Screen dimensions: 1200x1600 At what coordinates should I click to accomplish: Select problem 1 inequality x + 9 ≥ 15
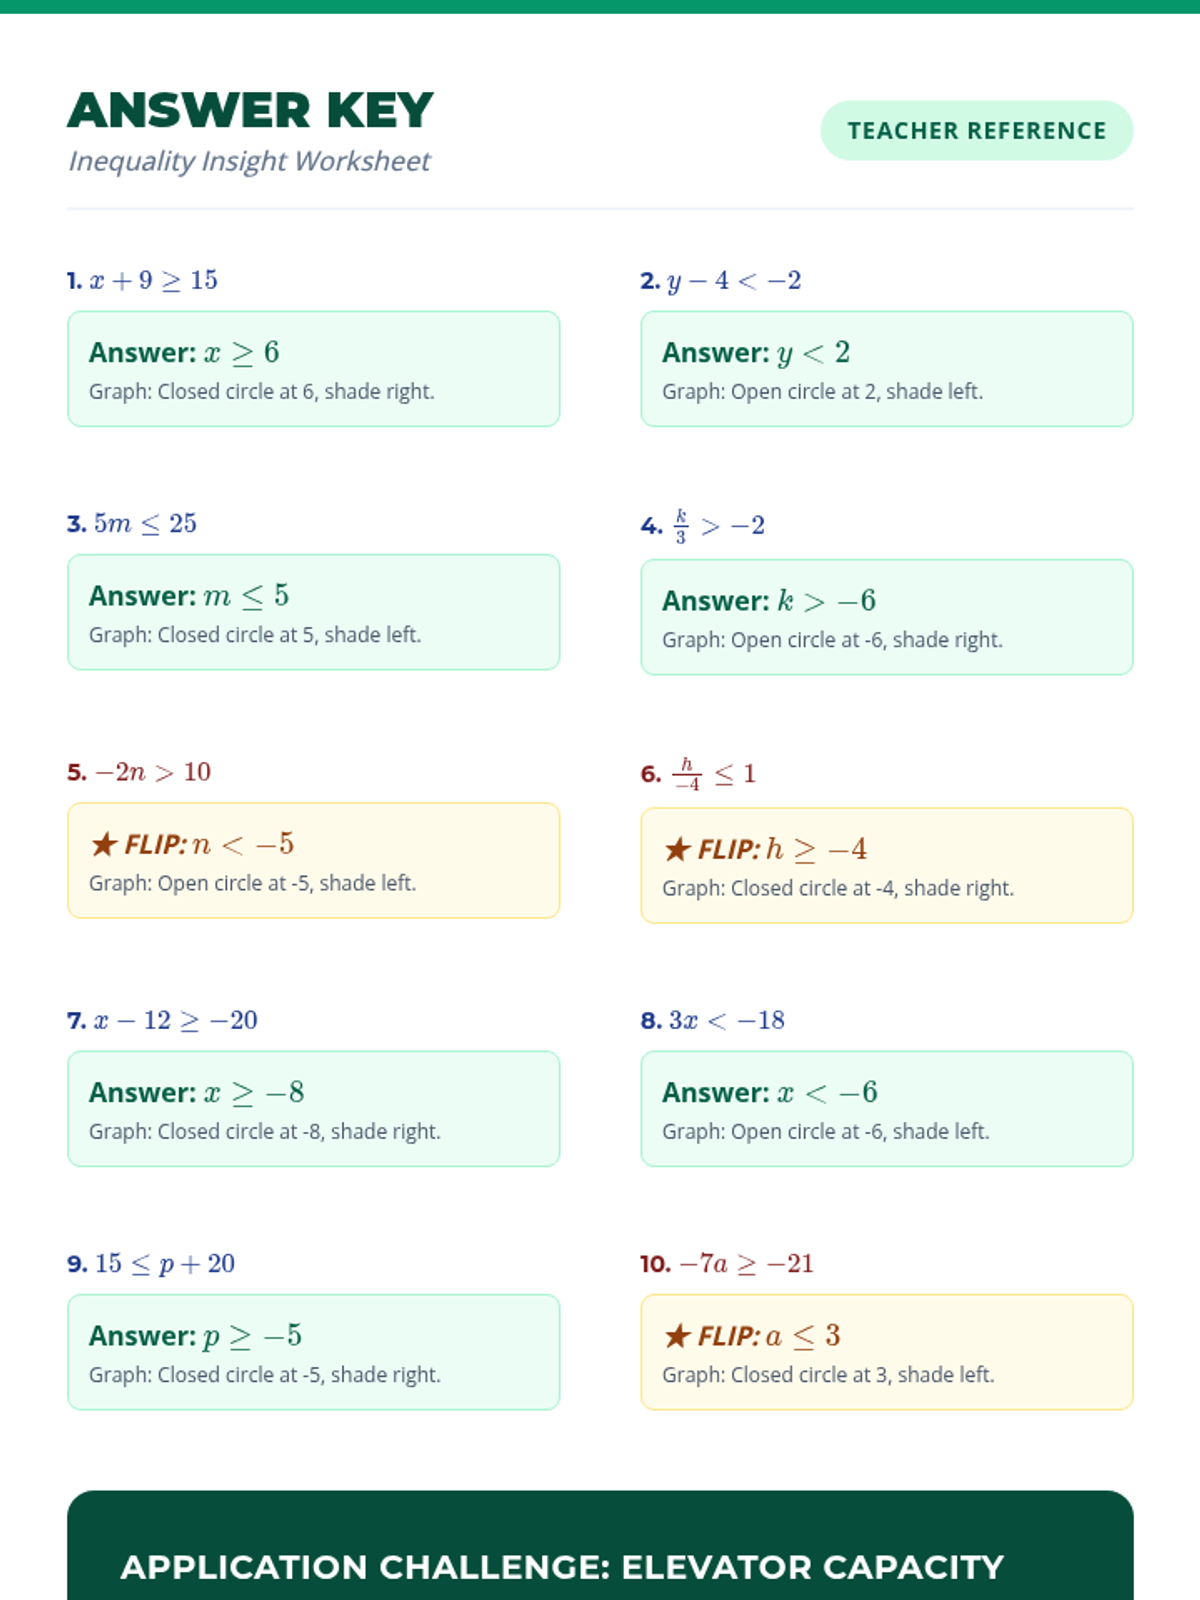[x=153, y=281]
